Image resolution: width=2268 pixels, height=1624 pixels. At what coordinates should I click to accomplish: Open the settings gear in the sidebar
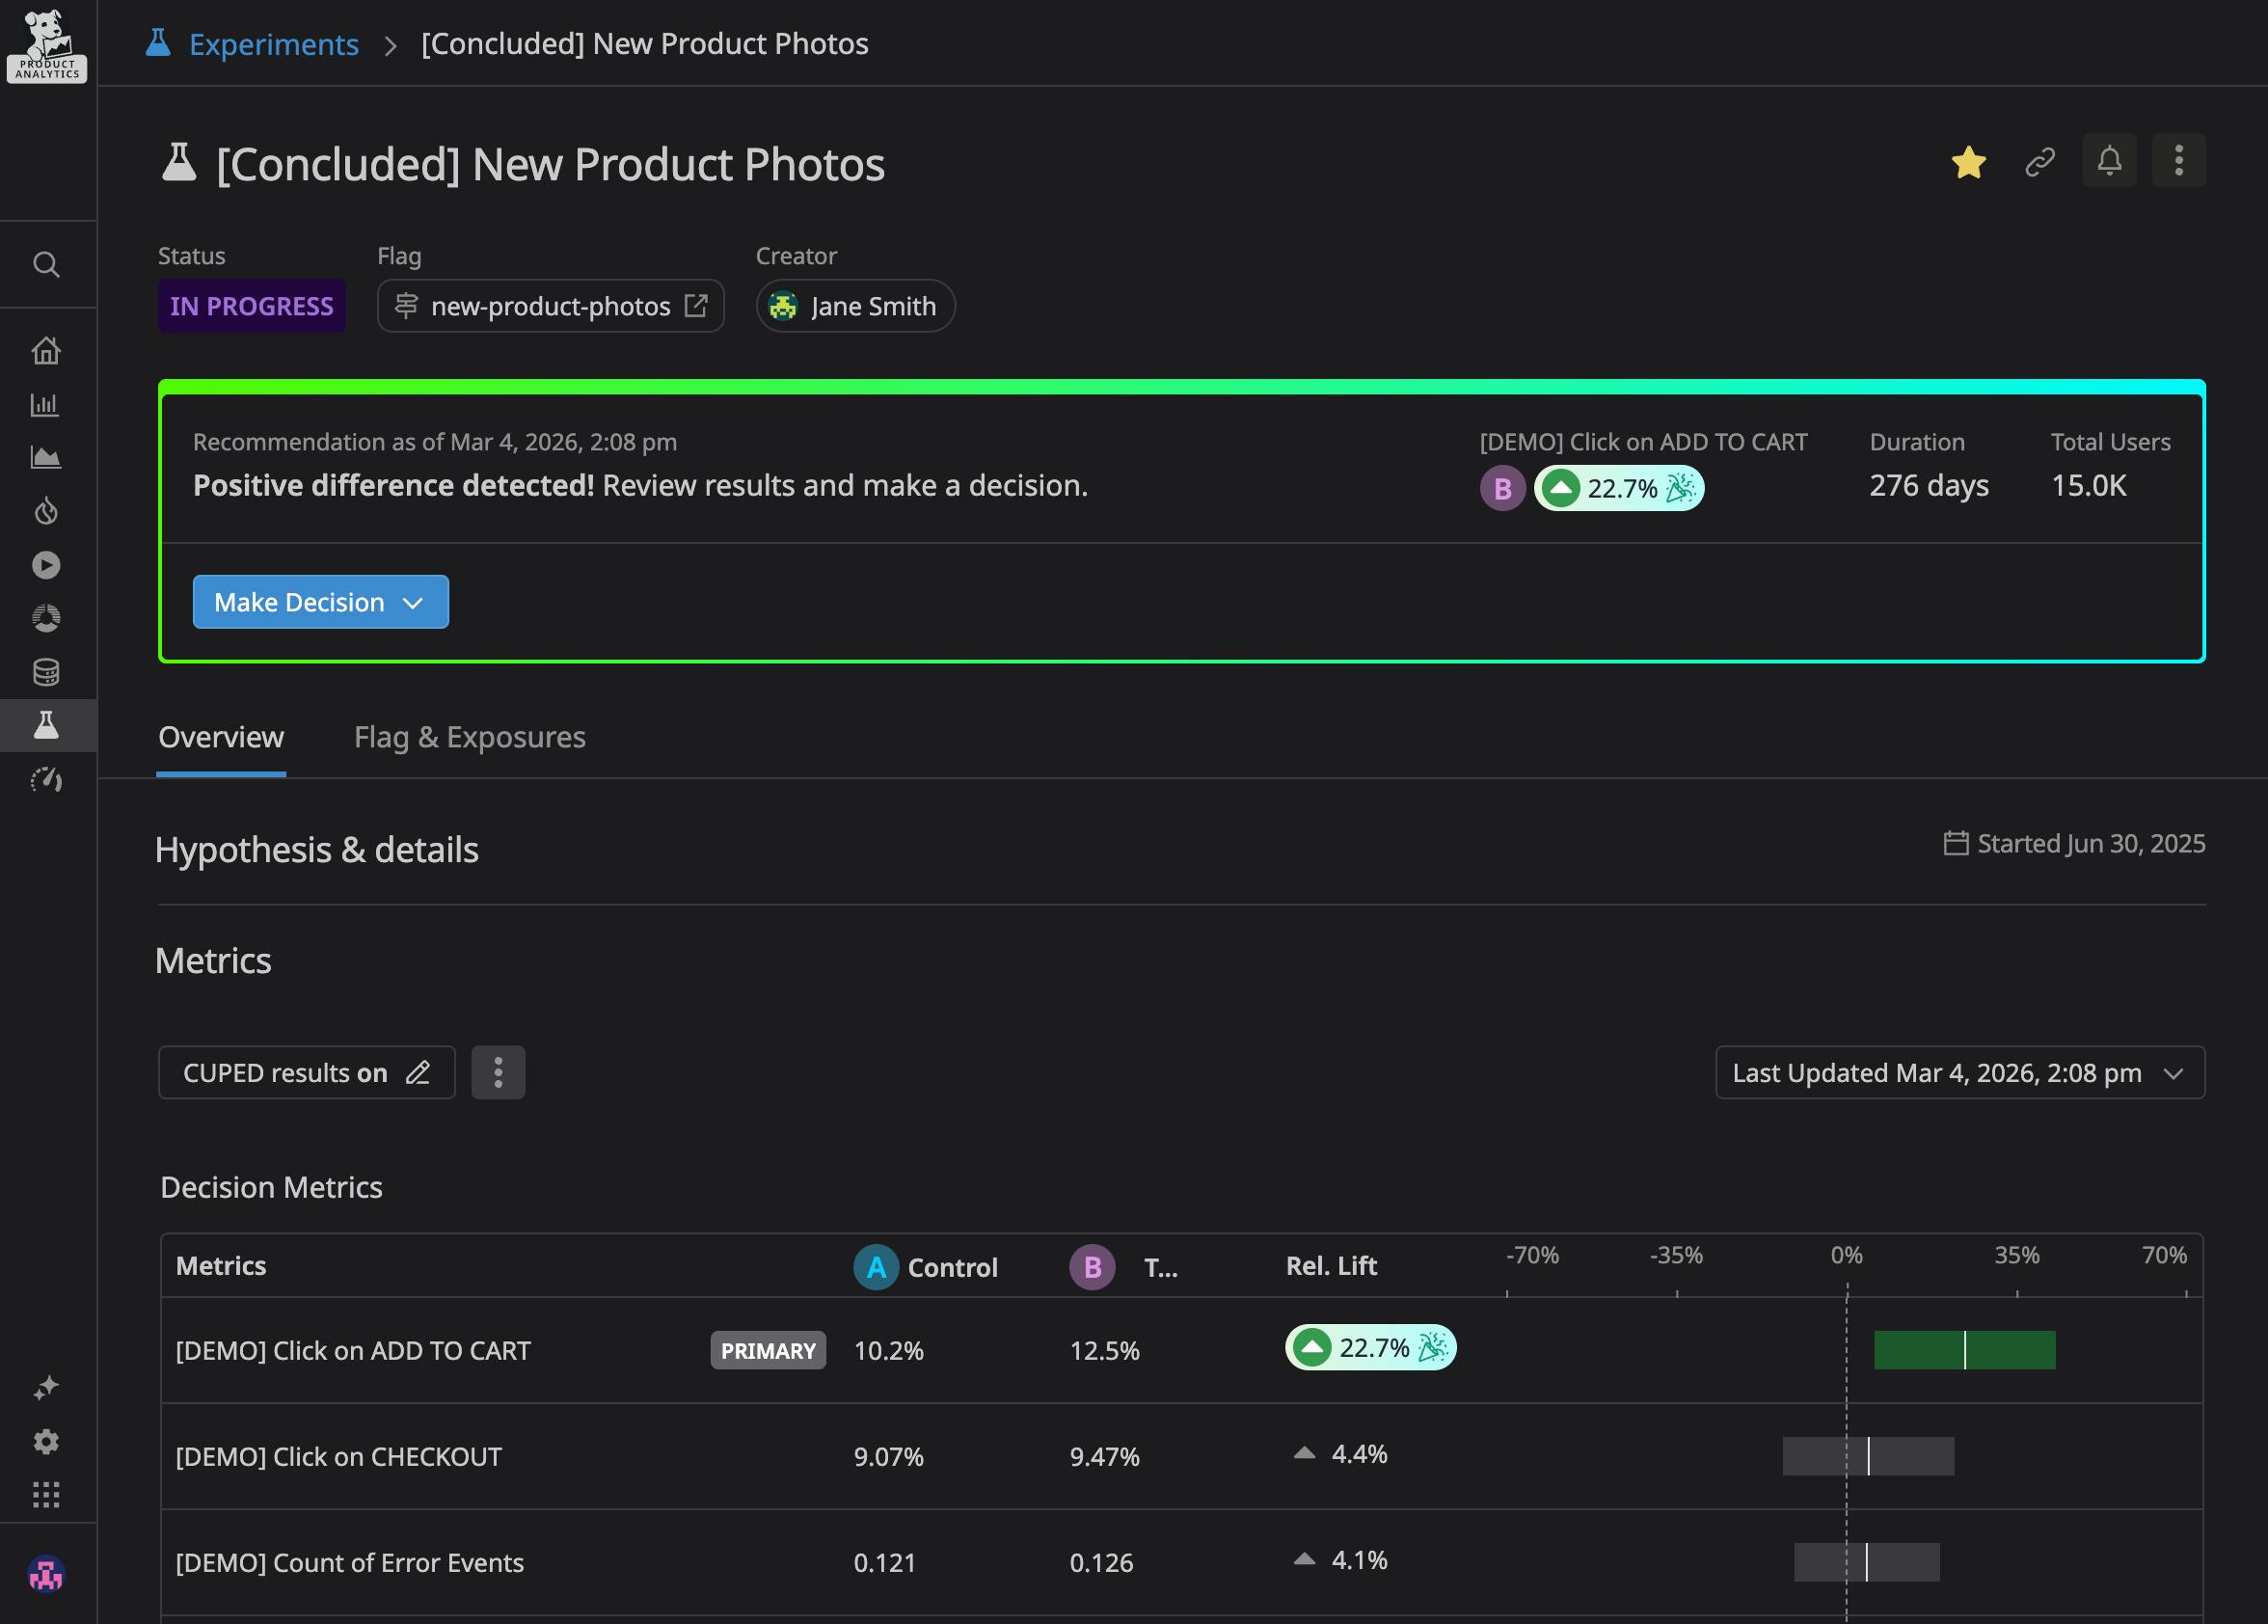(x=47, y=1441)
